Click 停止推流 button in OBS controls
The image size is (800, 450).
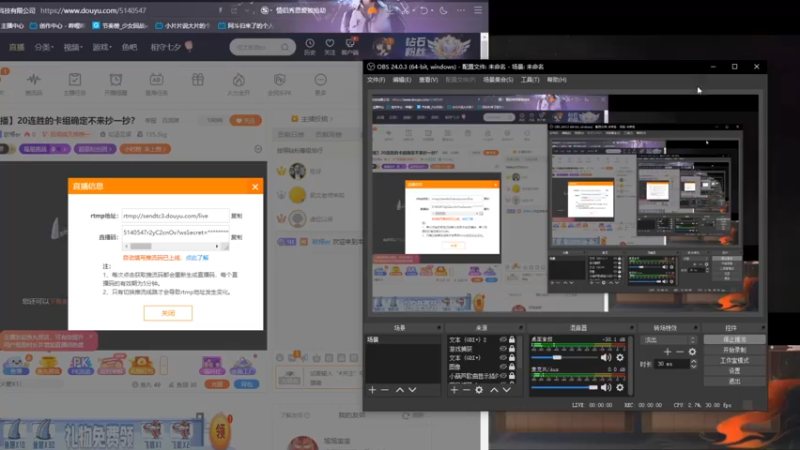pyautogui.click(x=734, y=339)
